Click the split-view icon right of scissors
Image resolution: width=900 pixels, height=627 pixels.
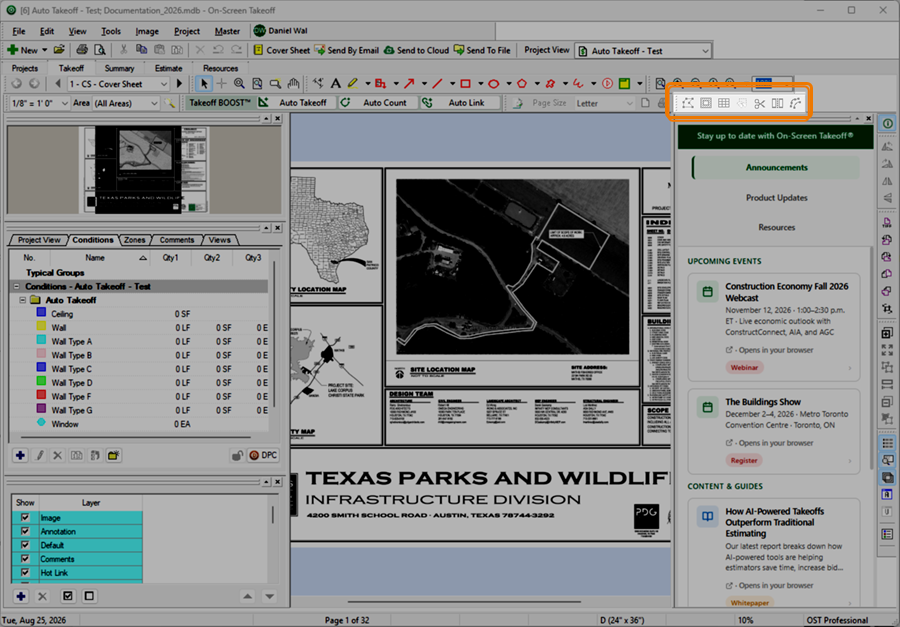click(777, 103)
